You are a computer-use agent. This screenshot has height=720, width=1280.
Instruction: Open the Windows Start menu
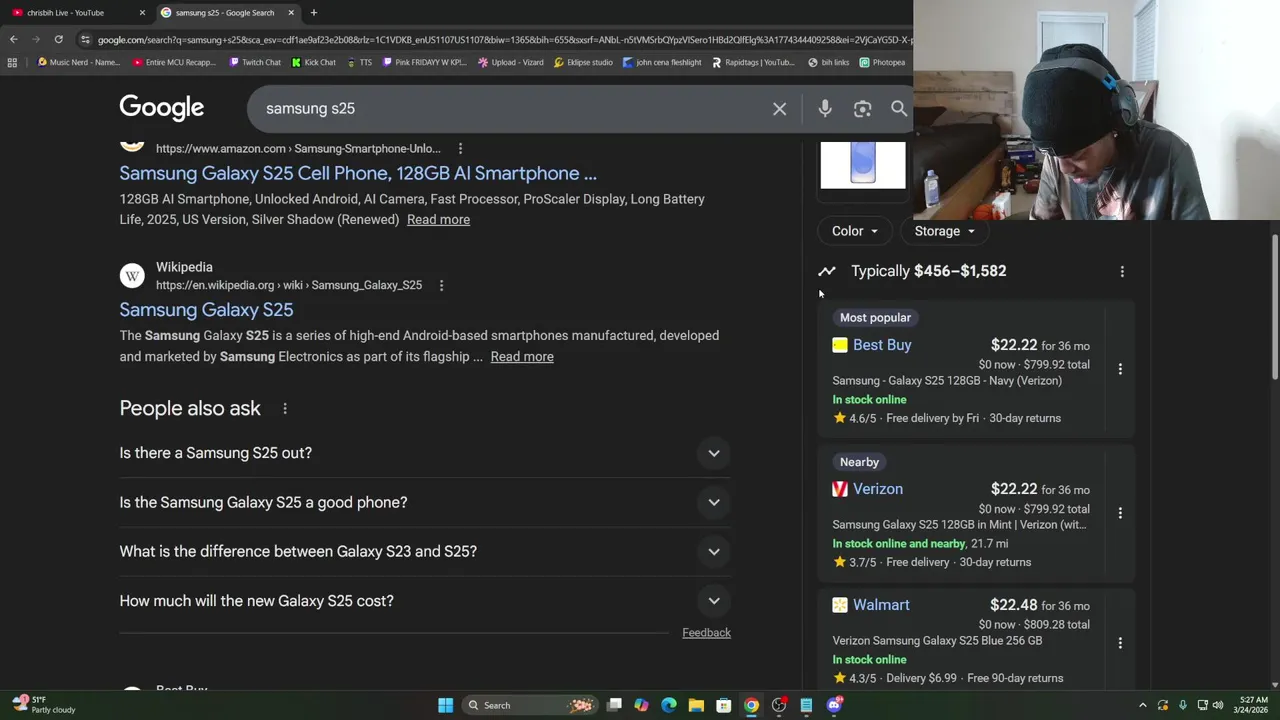coord(445,705)
